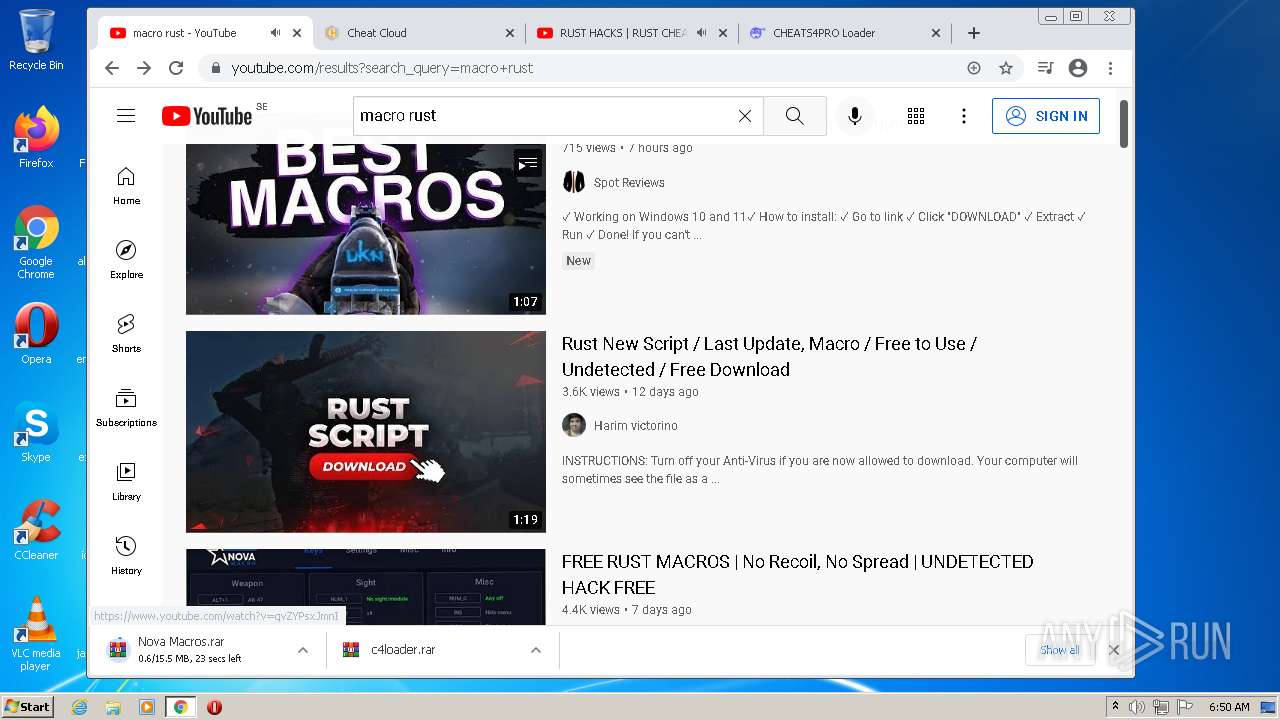Open the Recycle Bin desktop icon
Screen dimensions: 1280x720
(x=36, y=40)
